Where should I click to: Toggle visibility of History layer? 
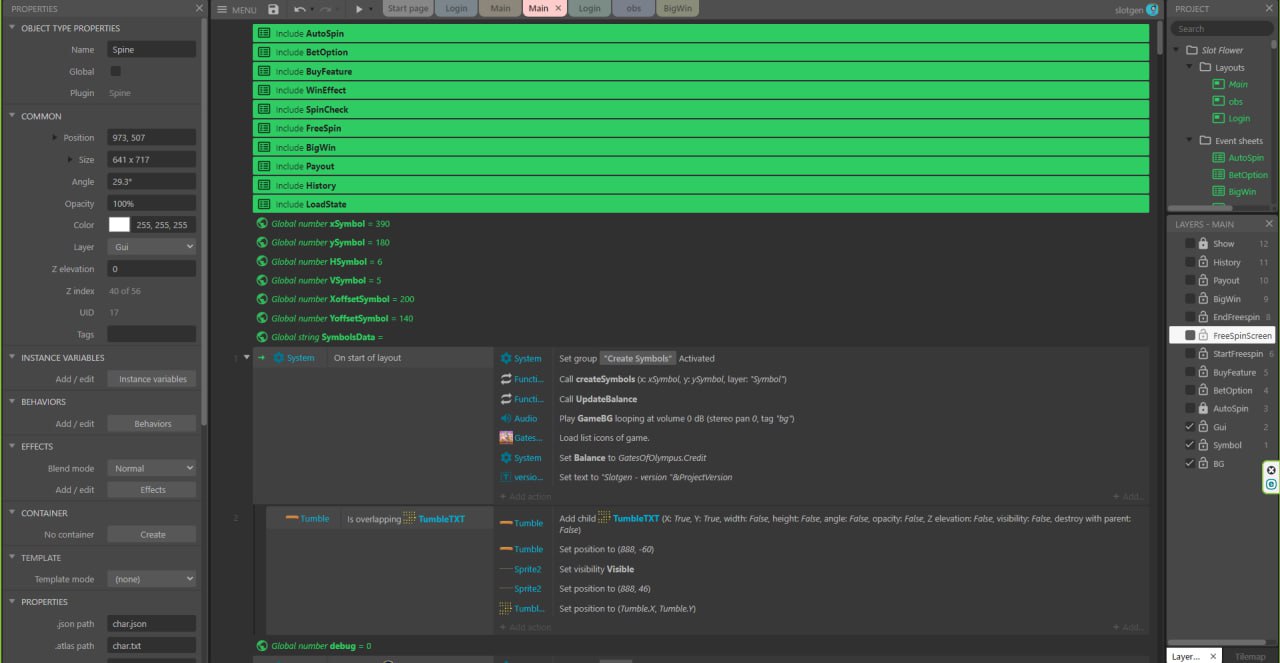coord(1189,262)
